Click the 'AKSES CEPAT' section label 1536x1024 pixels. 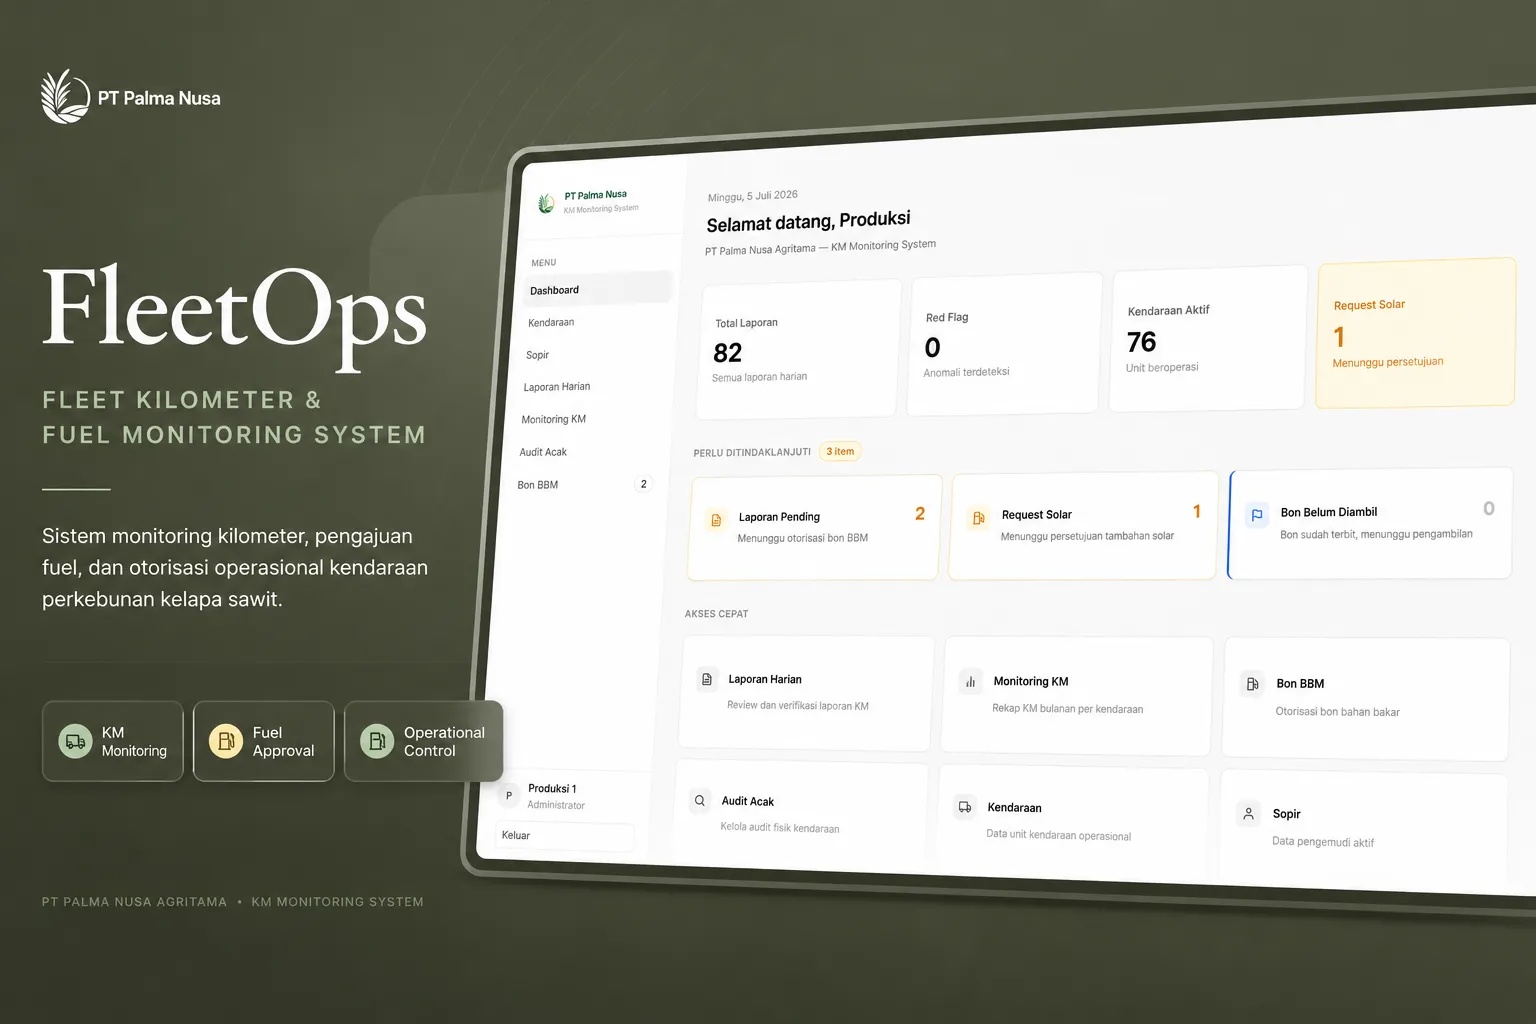pyautogui.click(x=716, y=613)
